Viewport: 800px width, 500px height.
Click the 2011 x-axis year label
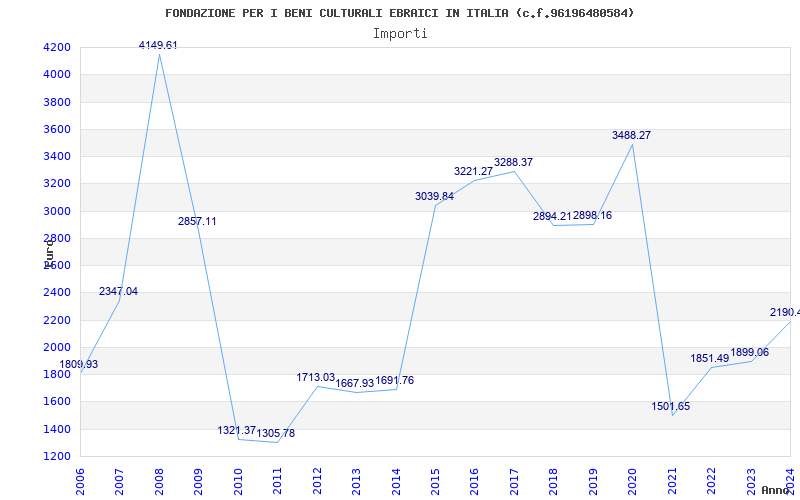(x=277, y=481)
